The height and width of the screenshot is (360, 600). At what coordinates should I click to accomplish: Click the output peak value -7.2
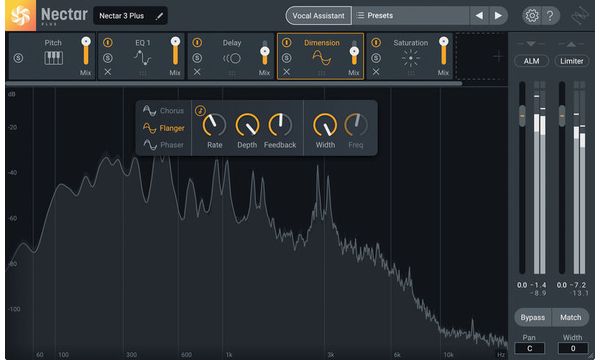(x=578, y=285)
